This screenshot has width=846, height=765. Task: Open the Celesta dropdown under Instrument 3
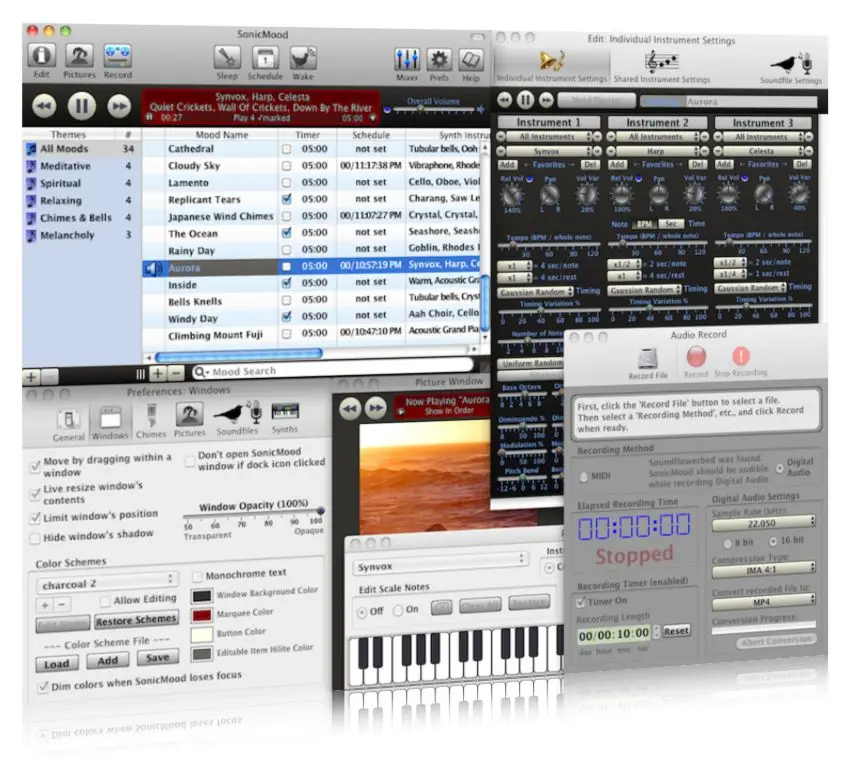[x=765, y=151]
